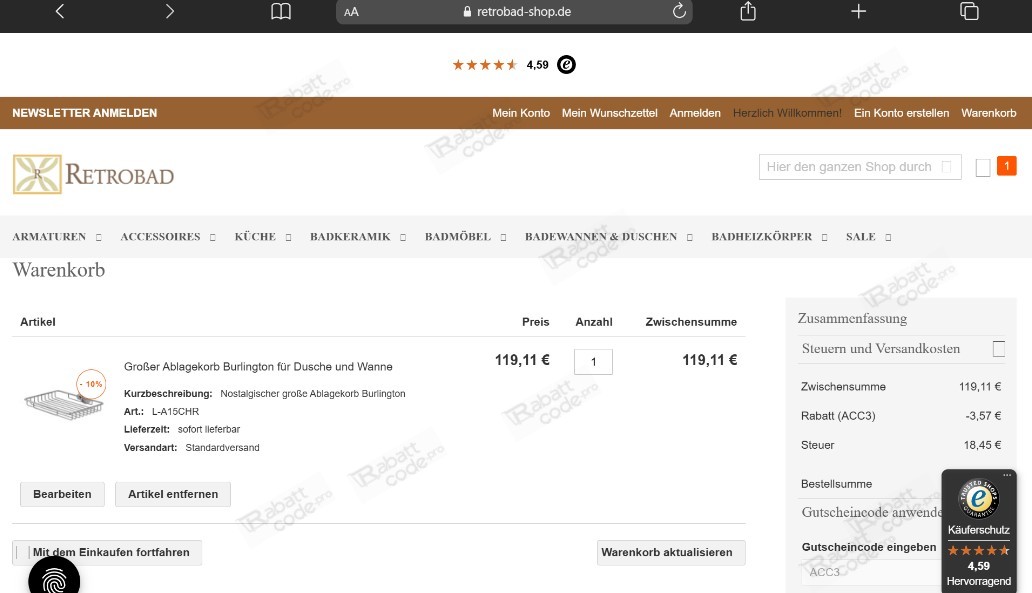Click the shop search field
1032x593 pixels.
[860, 167]
